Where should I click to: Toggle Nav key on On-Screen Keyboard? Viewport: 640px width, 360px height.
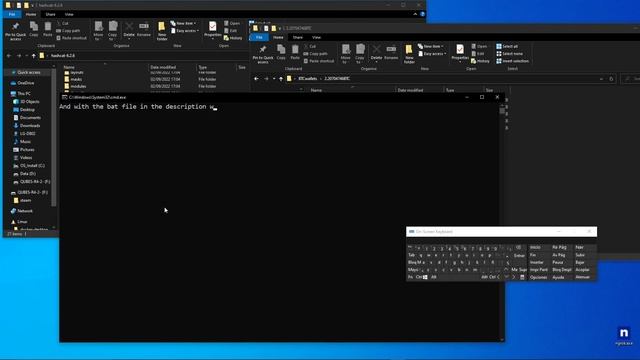pos(580,247)
